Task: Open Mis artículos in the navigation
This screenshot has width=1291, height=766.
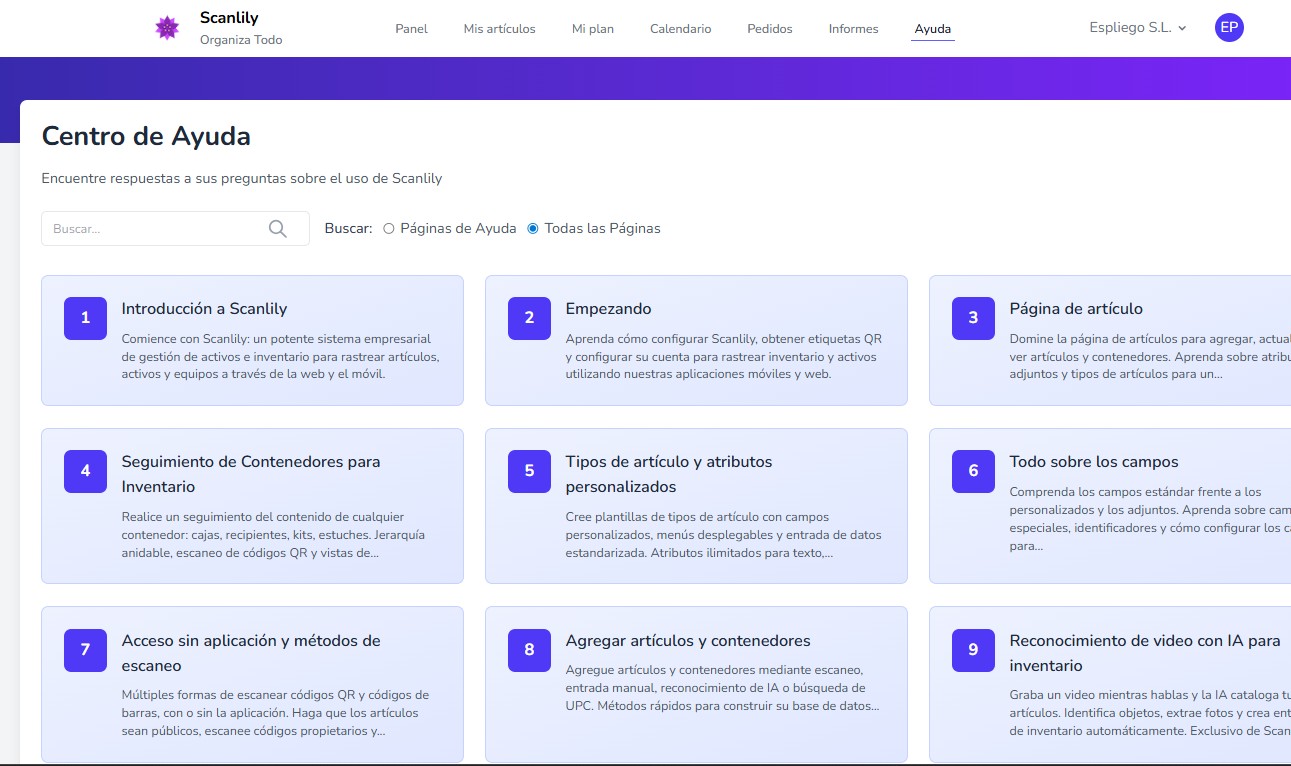Action: pos(499,29)
